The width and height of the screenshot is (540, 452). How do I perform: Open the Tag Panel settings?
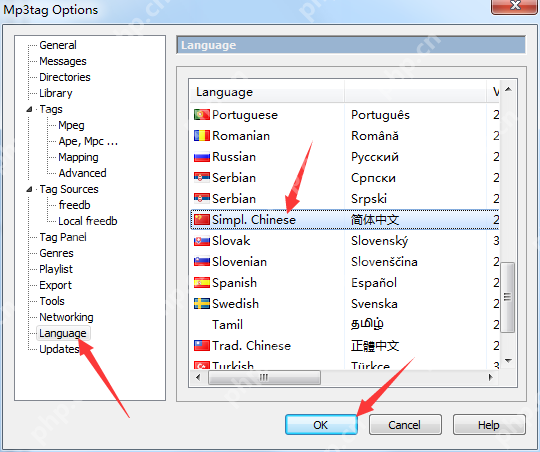tap(63, 237)
